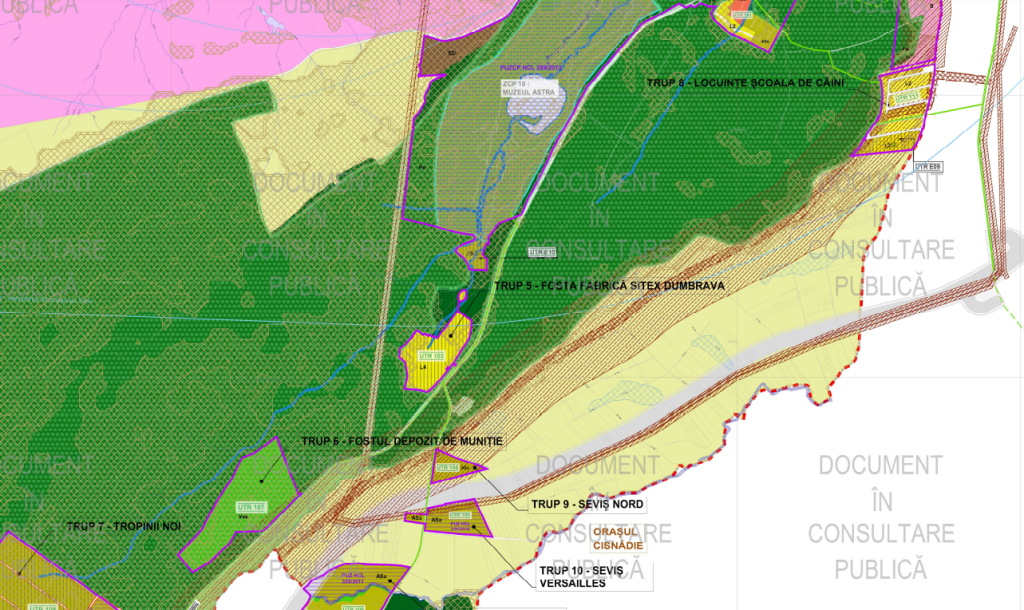Screen dimensions: 1024x610
Task: Select the brown SD parcel near the top
Action: pyautogui.click(x=447, y=55)
